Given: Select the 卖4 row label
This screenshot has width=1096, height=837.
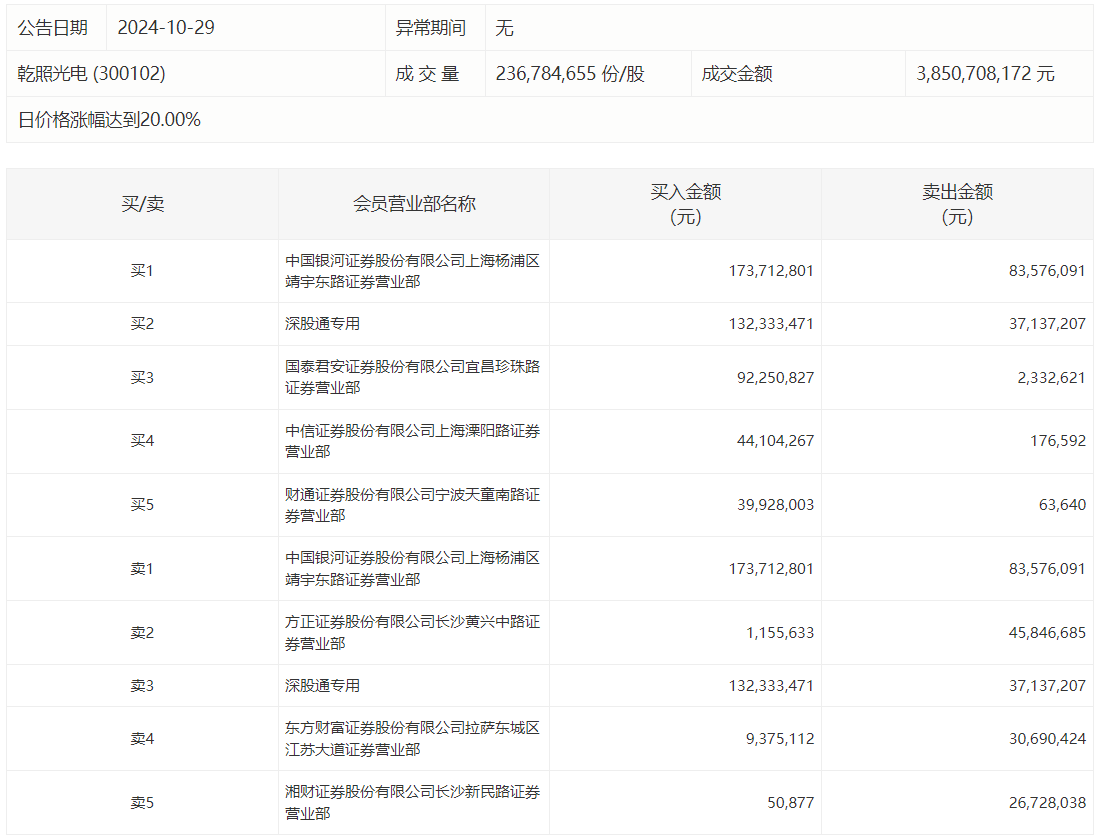Looking at the screenshot, I should point(142,739).
